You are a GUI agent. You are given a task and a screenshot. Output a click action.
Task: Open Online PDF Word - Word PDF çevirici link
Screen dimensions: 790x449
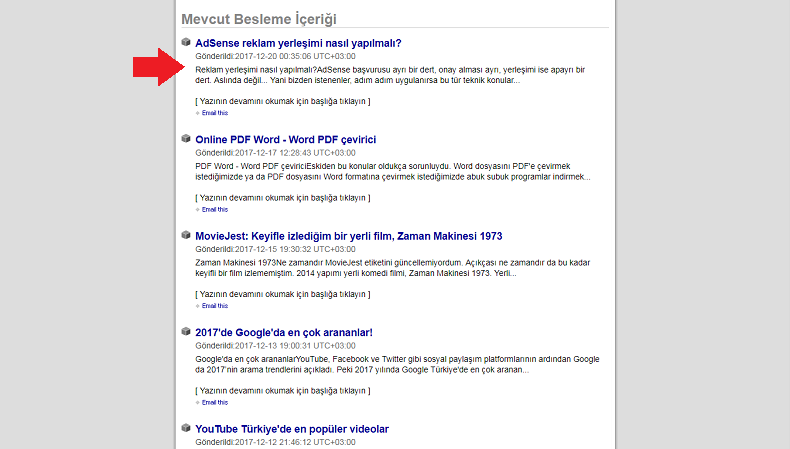pos(286,140)
